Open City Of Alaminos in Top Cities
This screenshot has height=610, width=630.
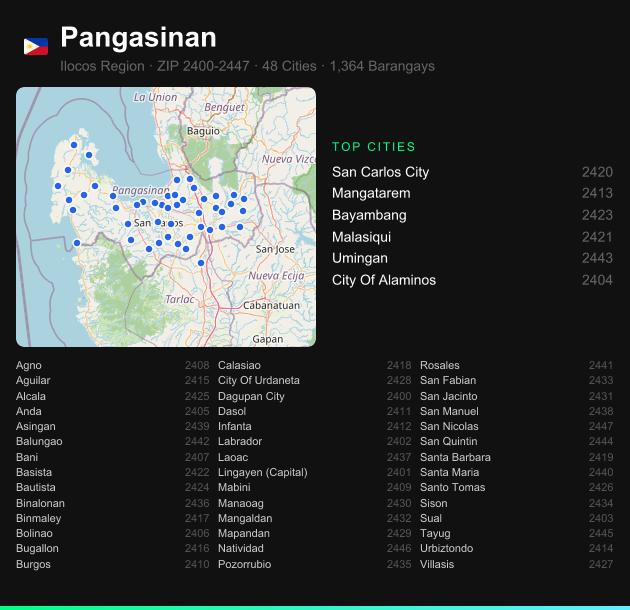472,280
